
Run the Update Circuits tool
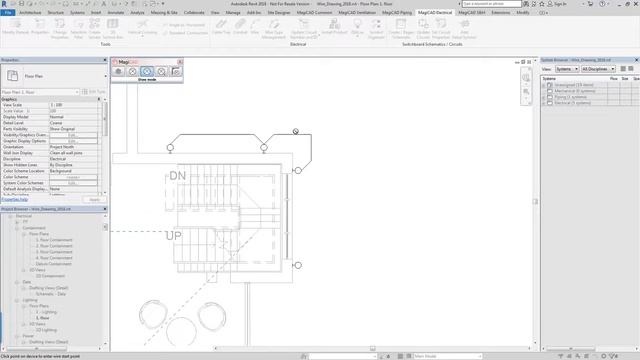423,29
